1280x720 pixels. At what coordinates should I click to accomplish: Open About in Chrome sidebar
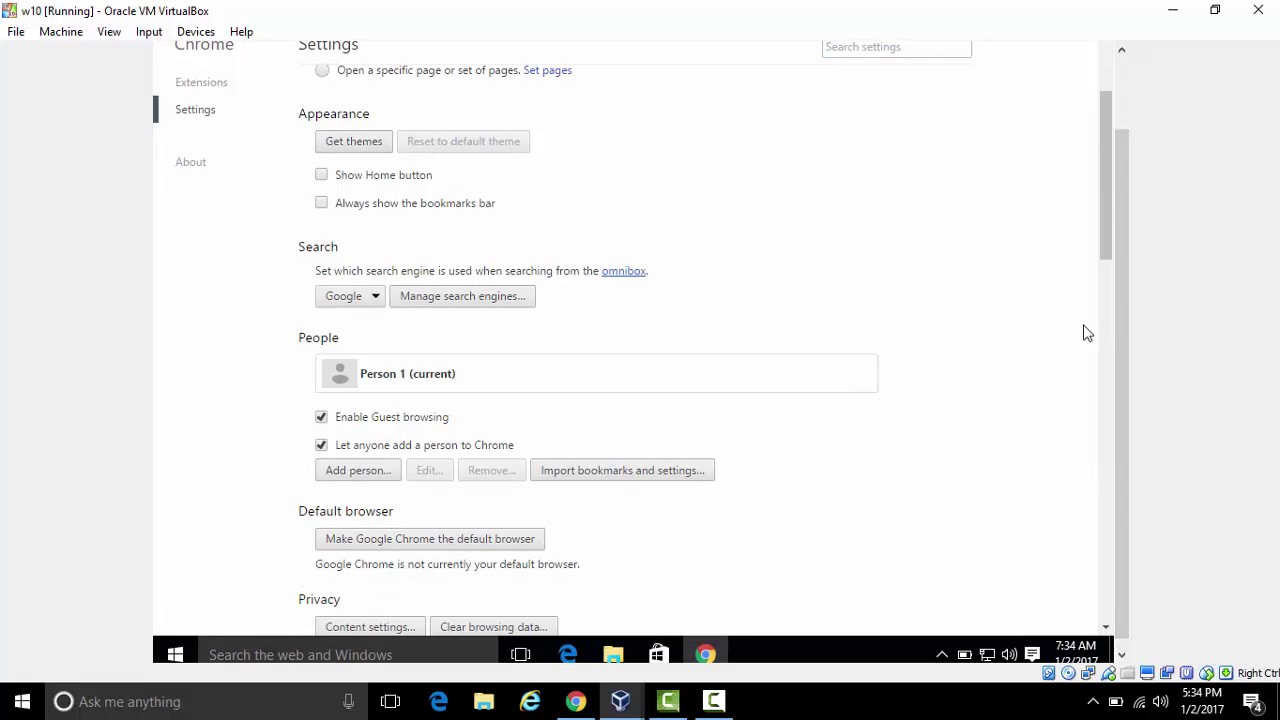coord(190,162)
